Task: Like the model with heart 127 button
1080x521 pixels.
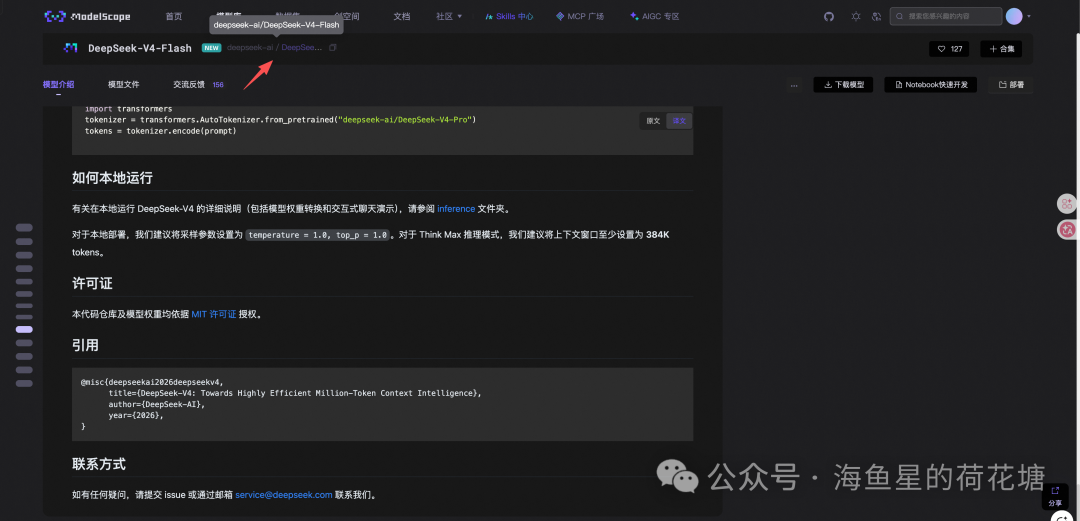Action: point(949,49)
